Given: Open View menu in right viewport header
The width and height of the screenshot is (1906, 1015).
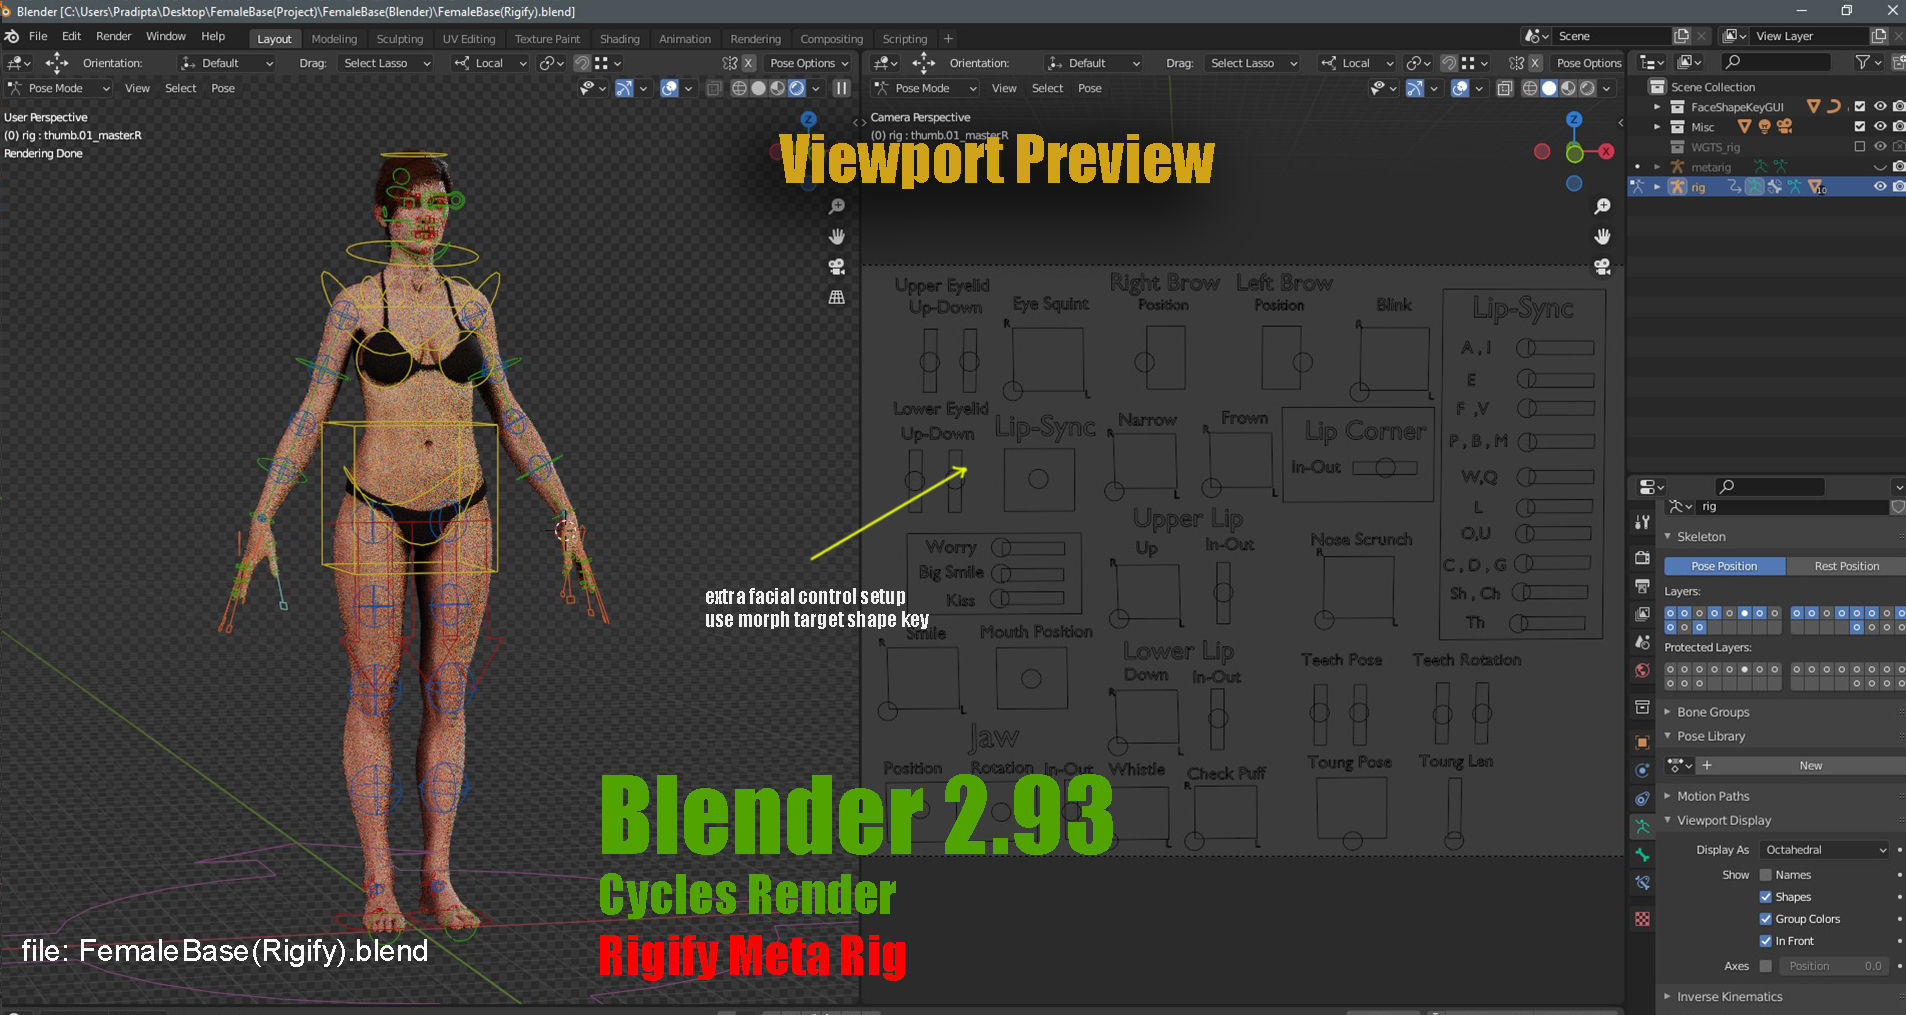Looking at the screenshot, I should pos(1004,88).
